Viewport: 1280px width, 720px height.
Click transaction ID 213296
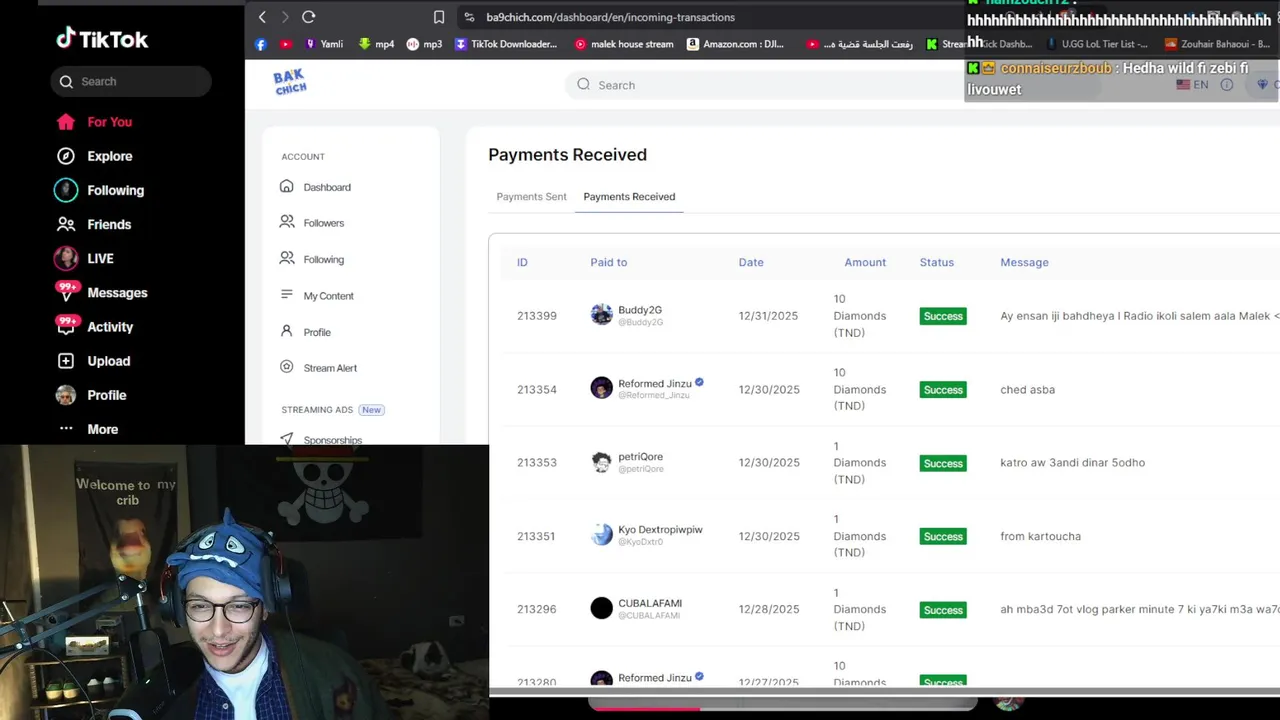pos(536,609)
